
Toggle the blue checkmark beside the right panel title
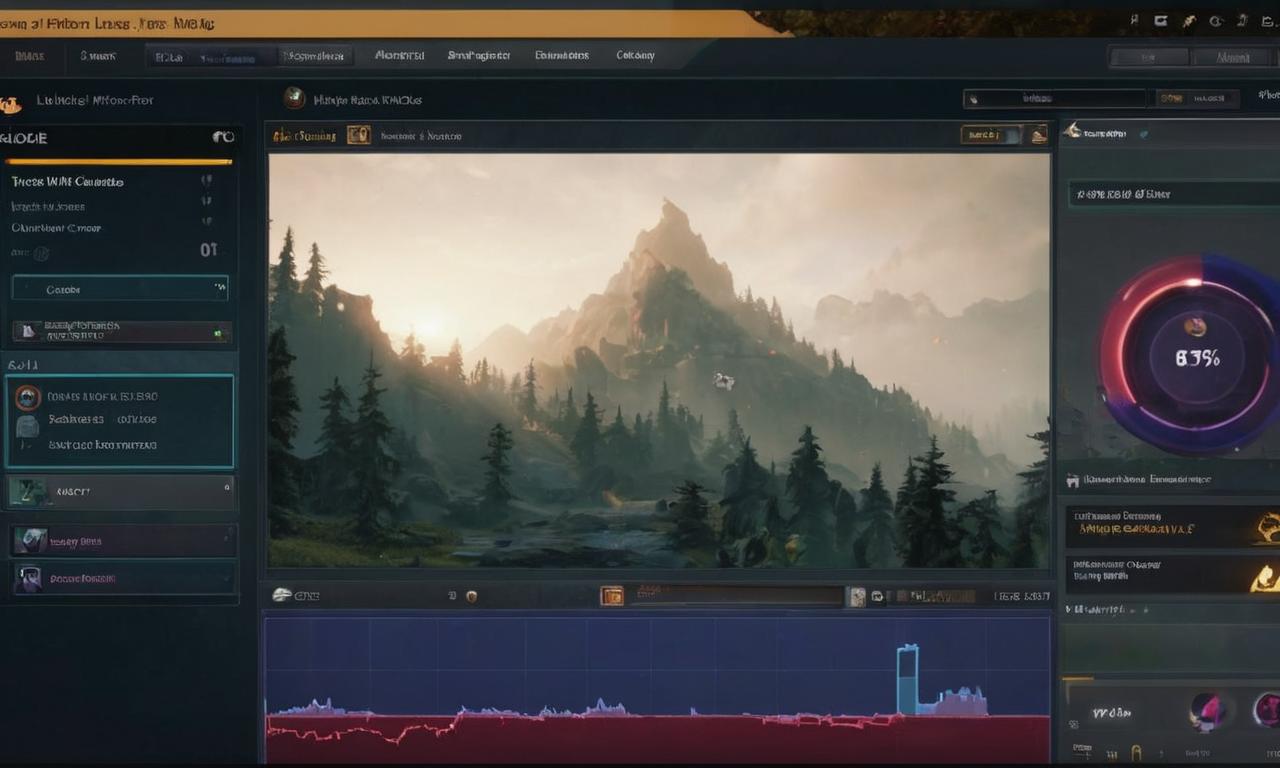[1145, 132]
